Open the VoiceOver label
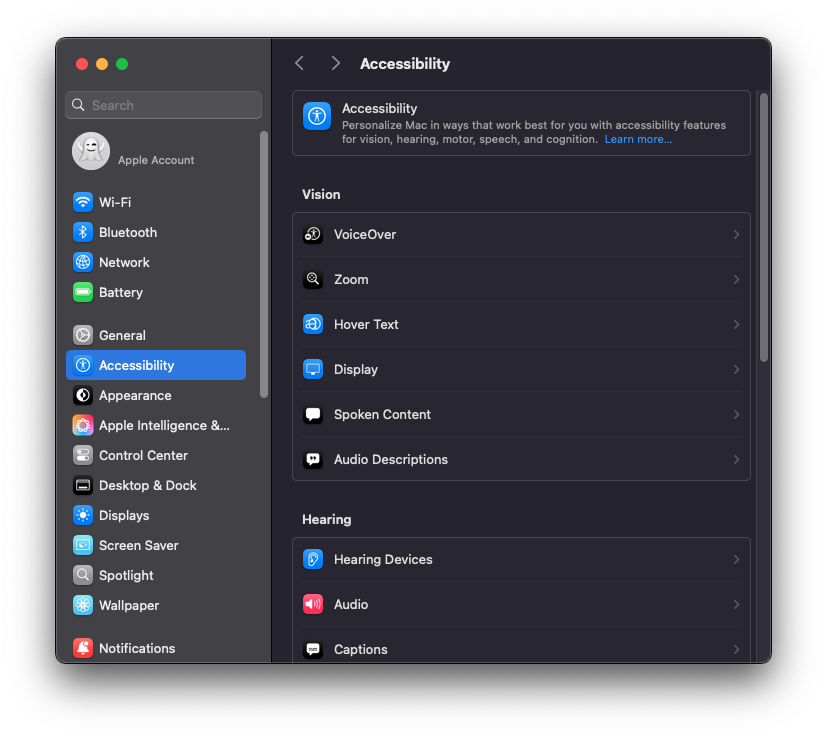The width and height of the screenshot is (827, 737). (365, 234)
